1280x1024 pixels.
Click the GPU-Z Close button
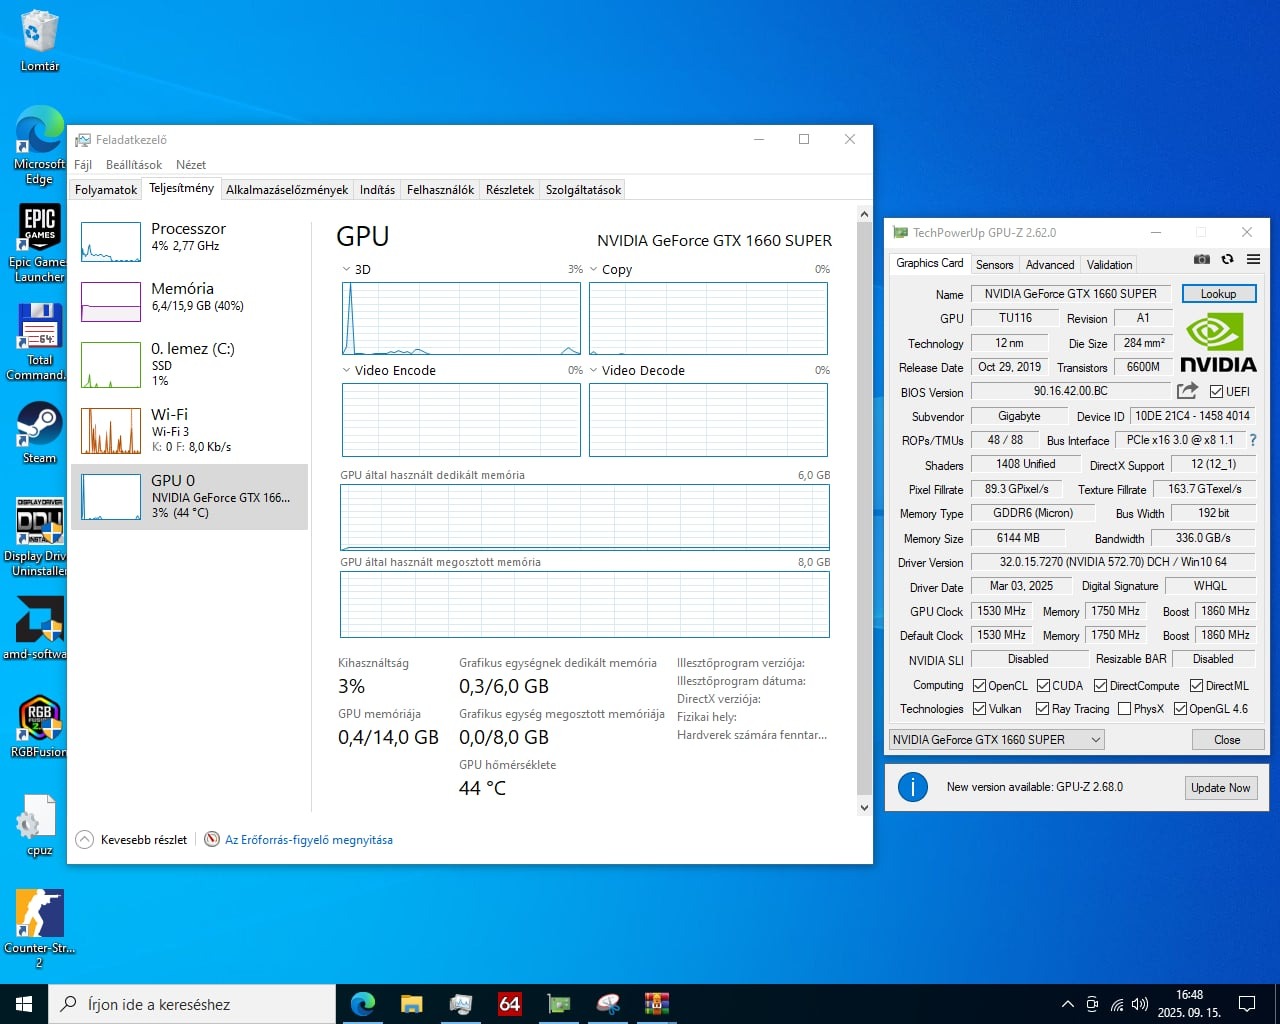coord(1227,740)
